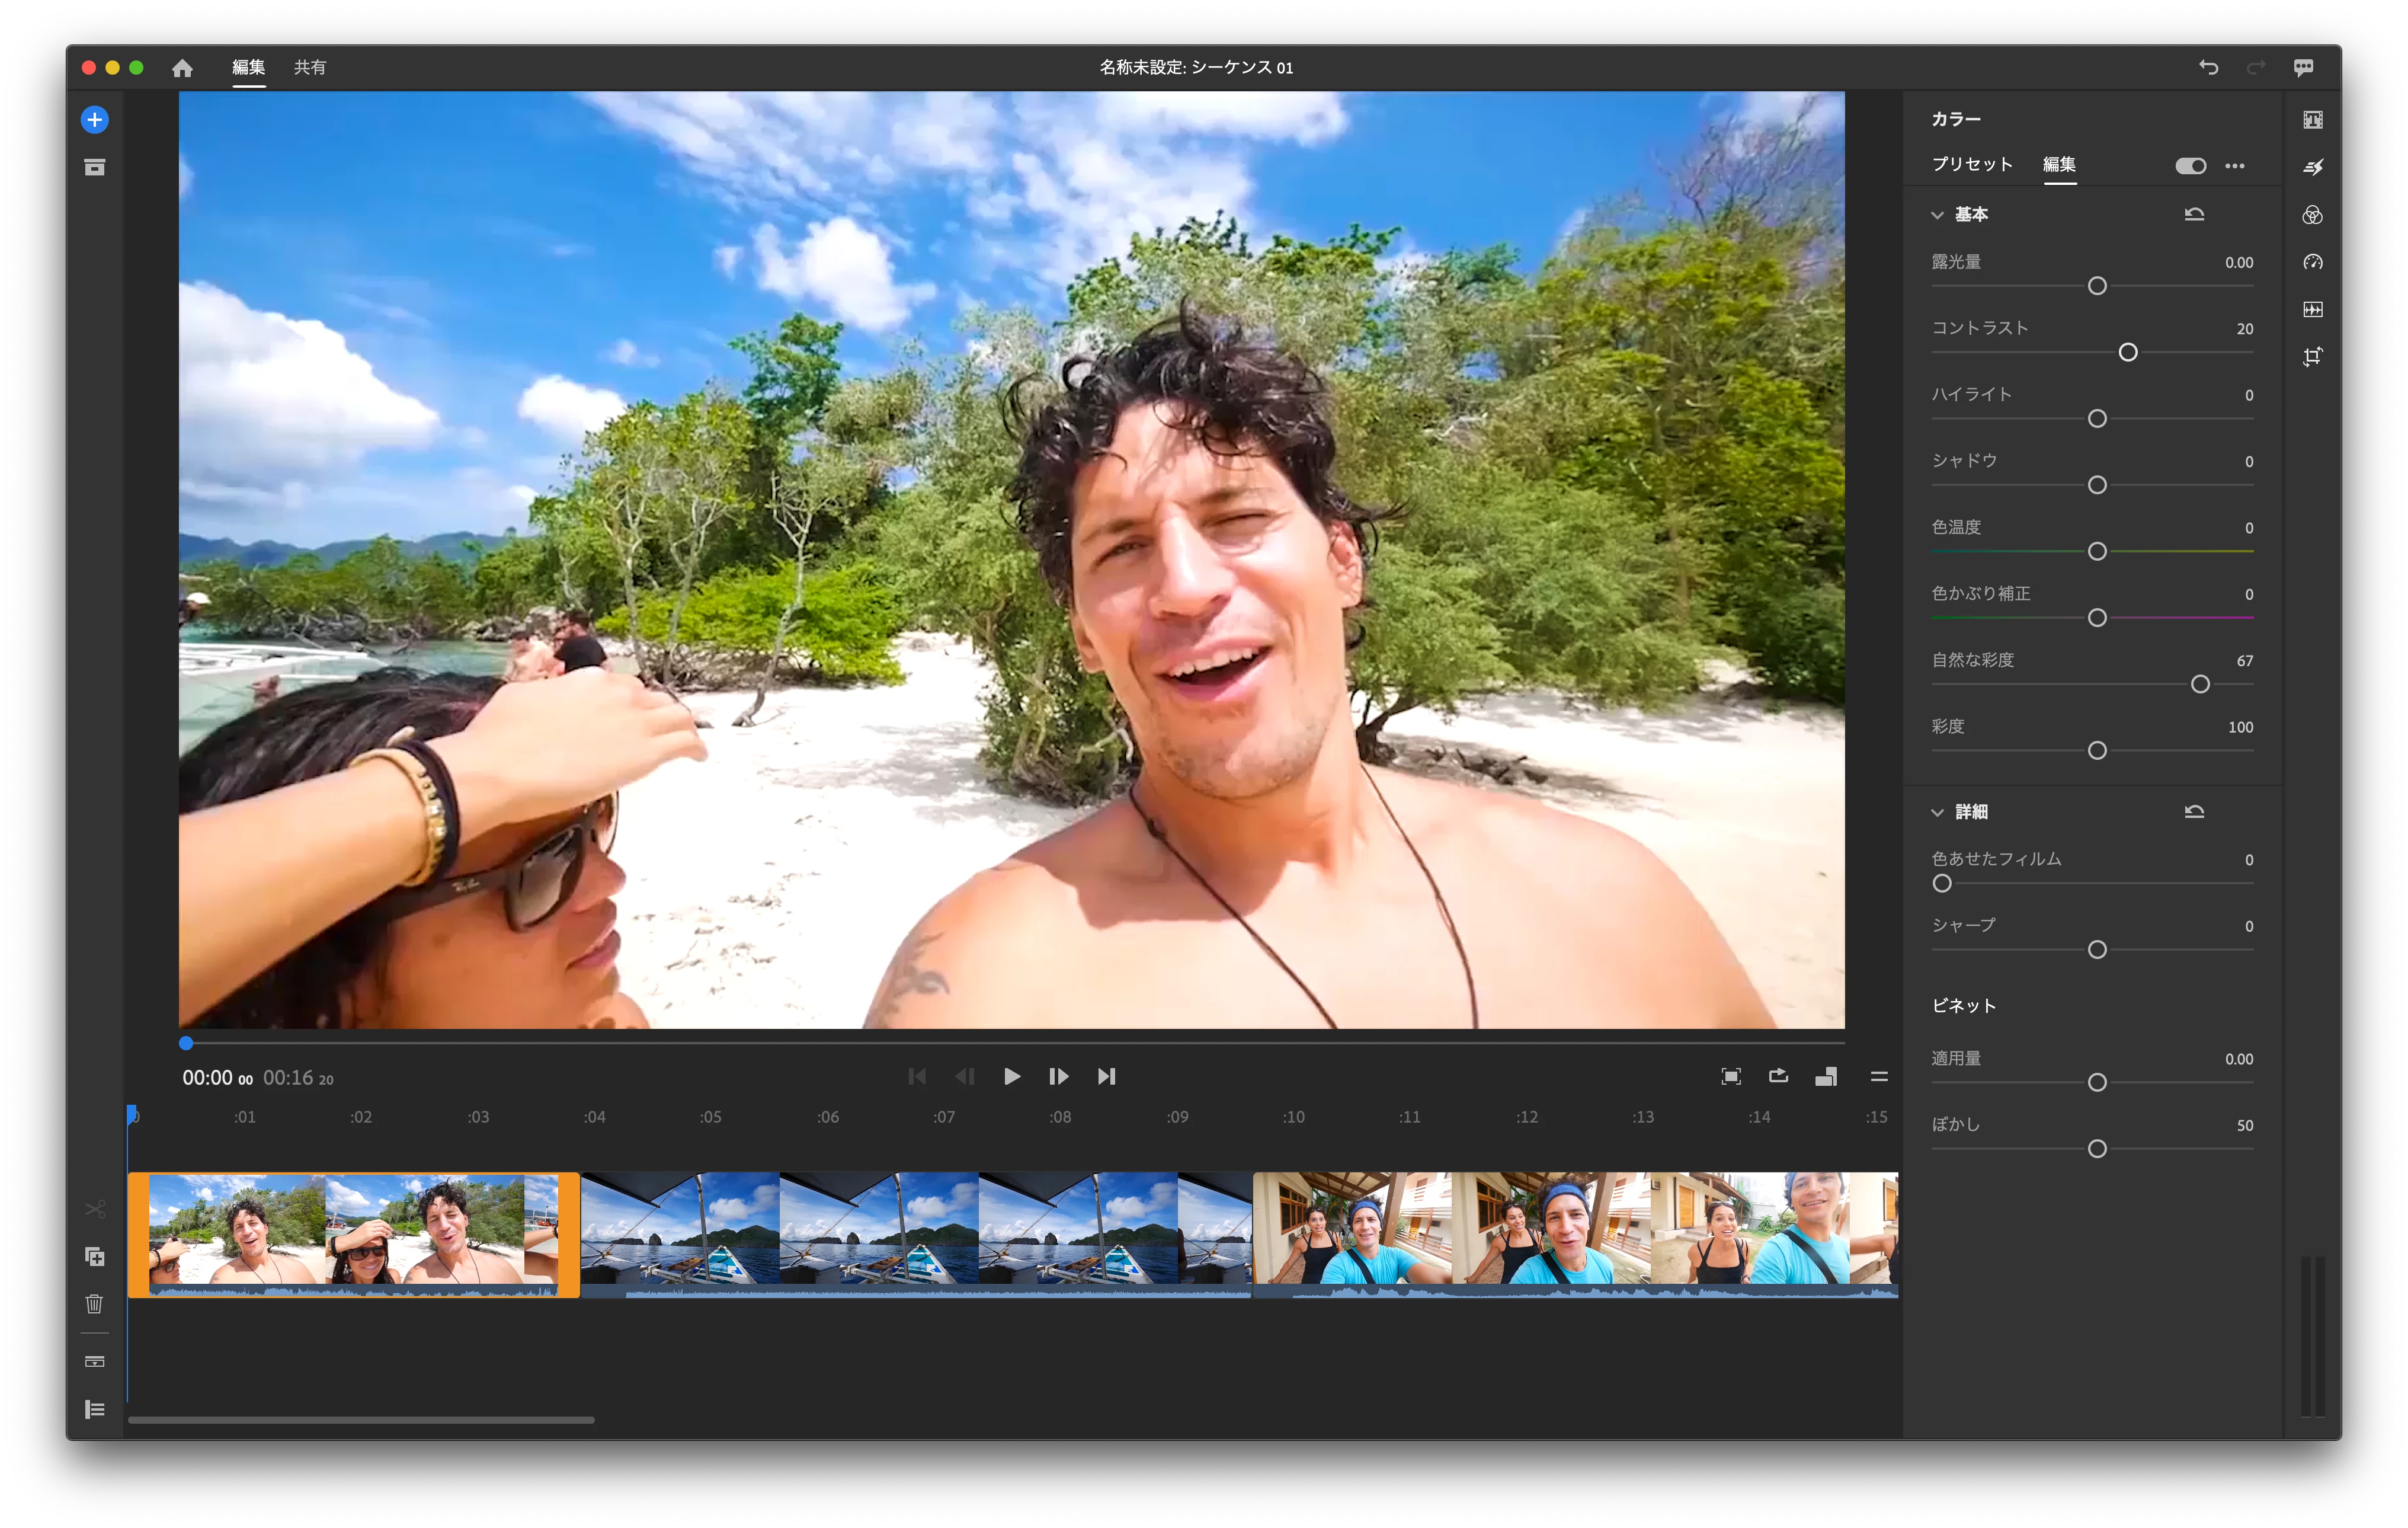Collapse the 基本 section
Viewport: 2408px width, 1528px height.
[x=1937, y=215]
